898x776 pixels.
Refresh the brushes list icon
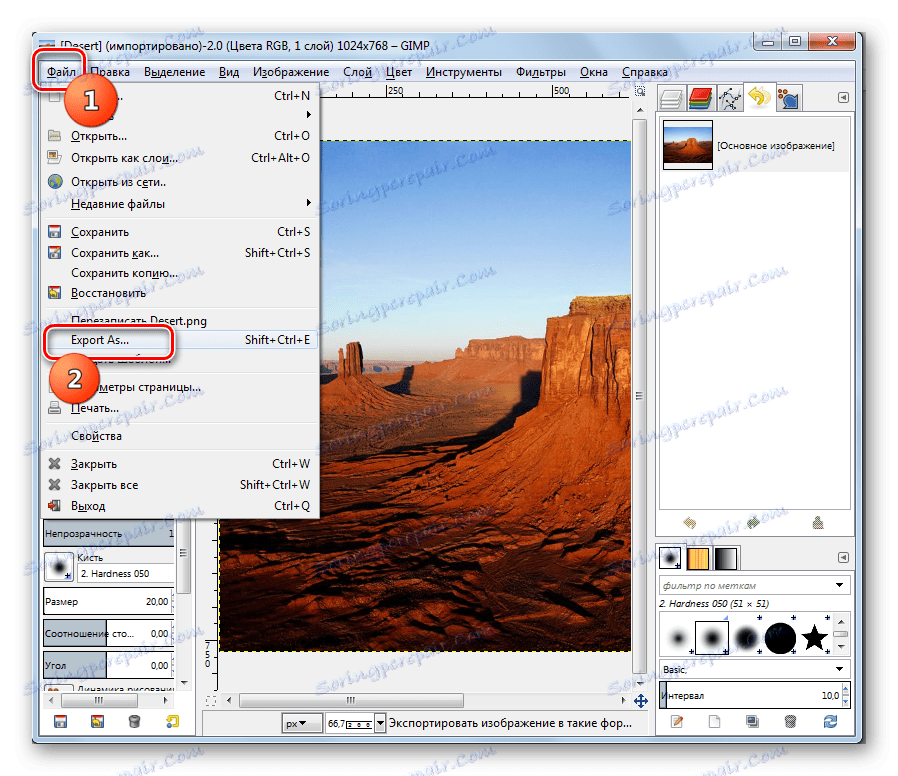click(831, 720)
